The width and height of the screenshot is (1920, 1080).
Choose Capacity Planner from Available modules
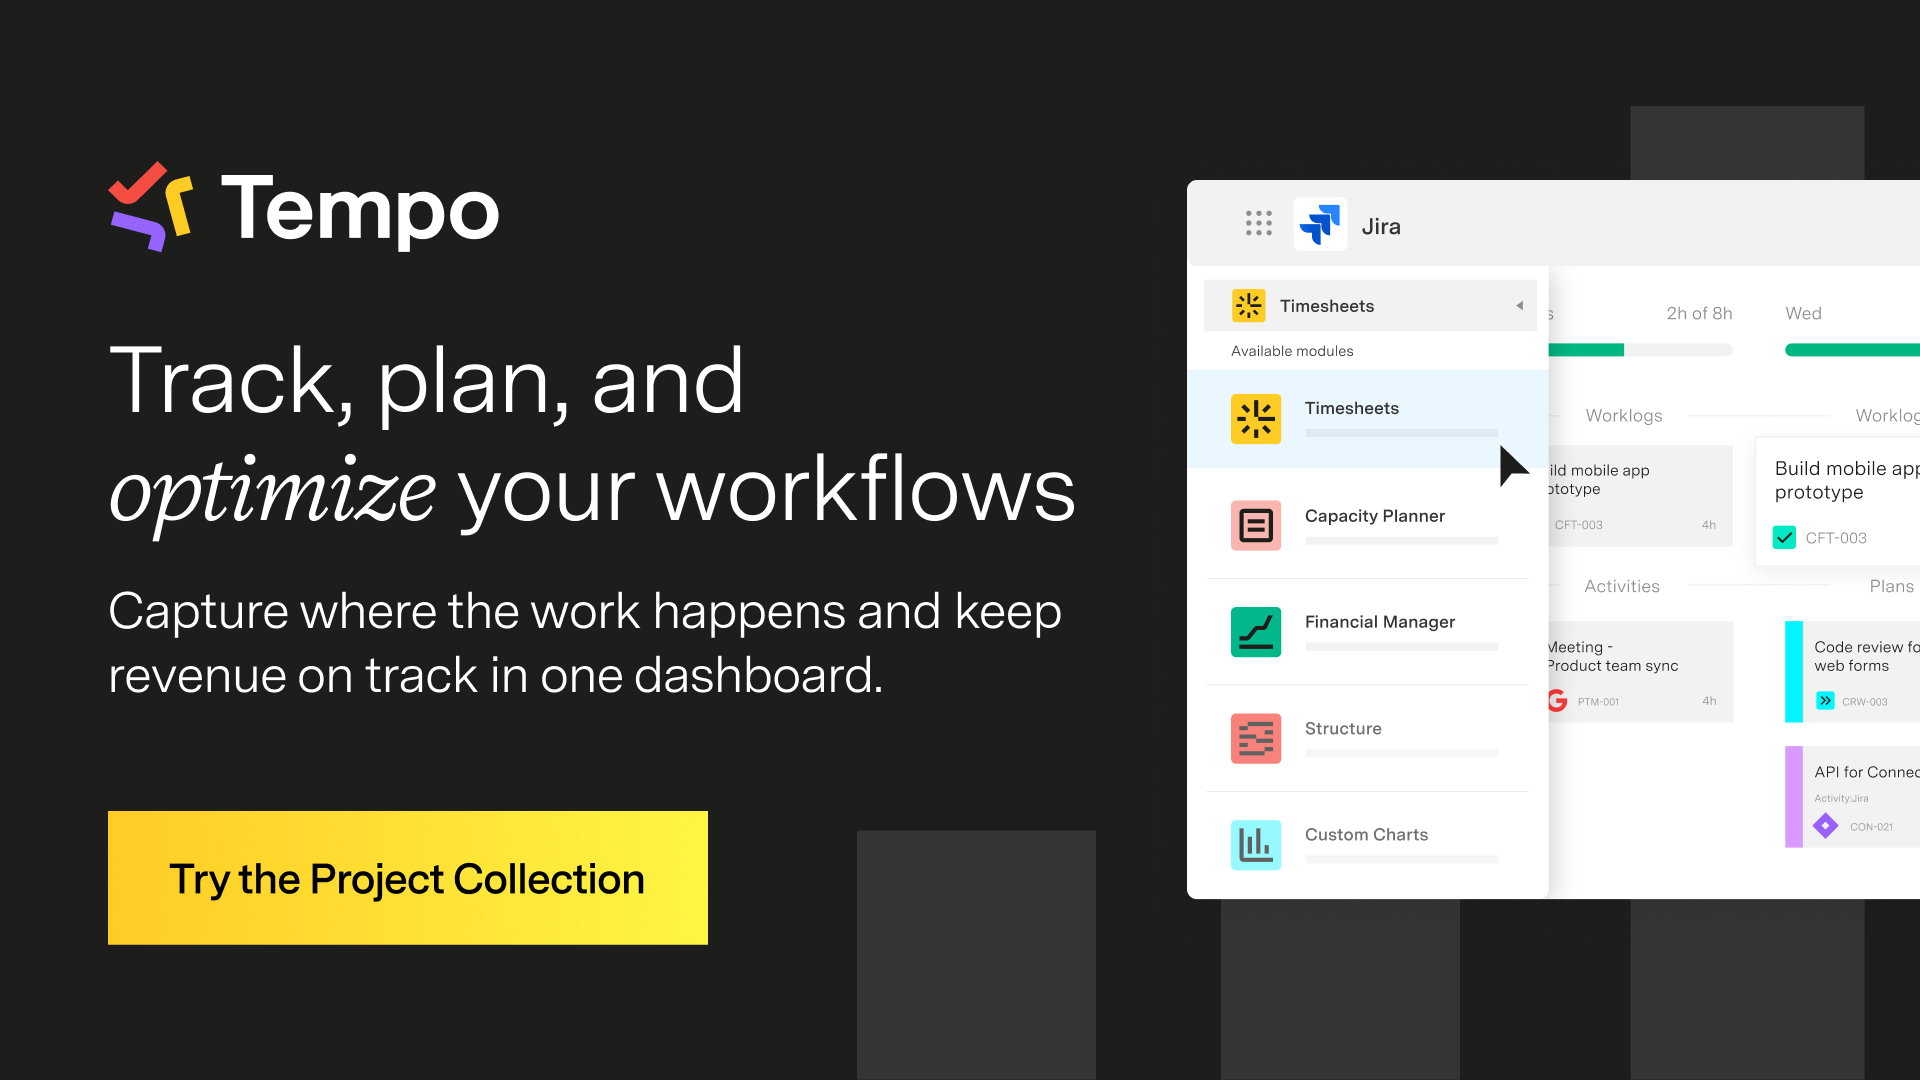click(1368, 525)
